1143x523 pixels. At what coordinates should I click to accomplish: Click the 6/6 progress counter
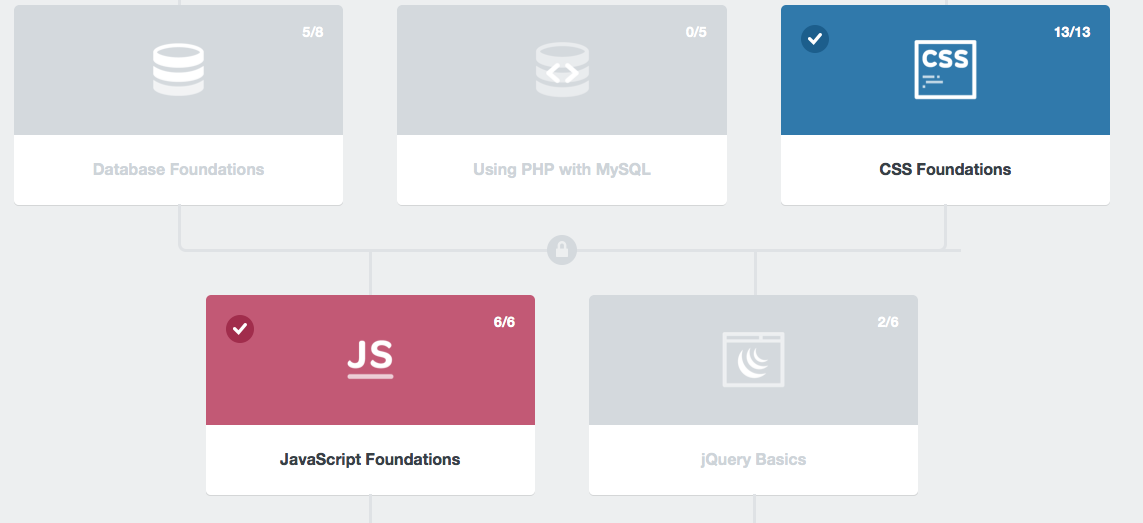click(504, 322)
